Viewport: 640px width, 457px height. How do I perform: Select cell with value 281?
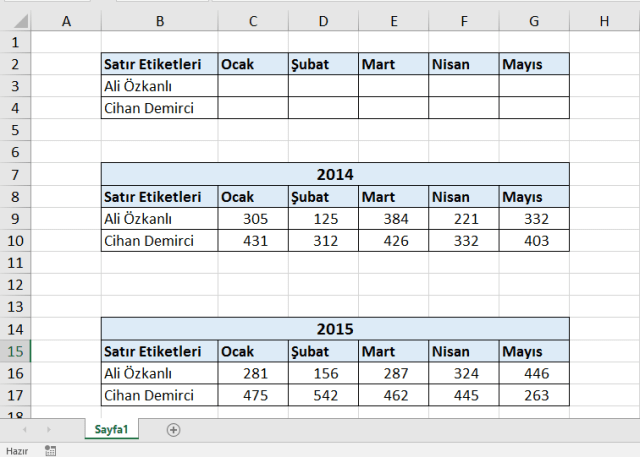click(253, 373)
